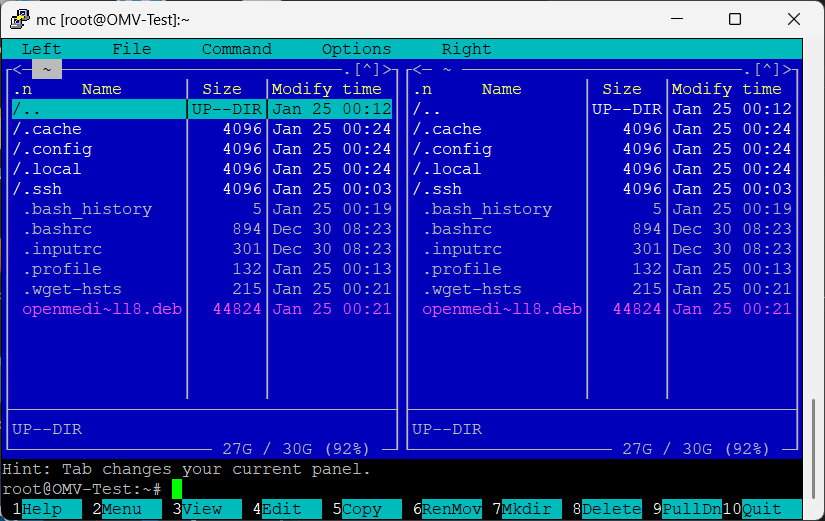Select .bash_history file in left panel
825x521 pixels.
click(202, 209)
